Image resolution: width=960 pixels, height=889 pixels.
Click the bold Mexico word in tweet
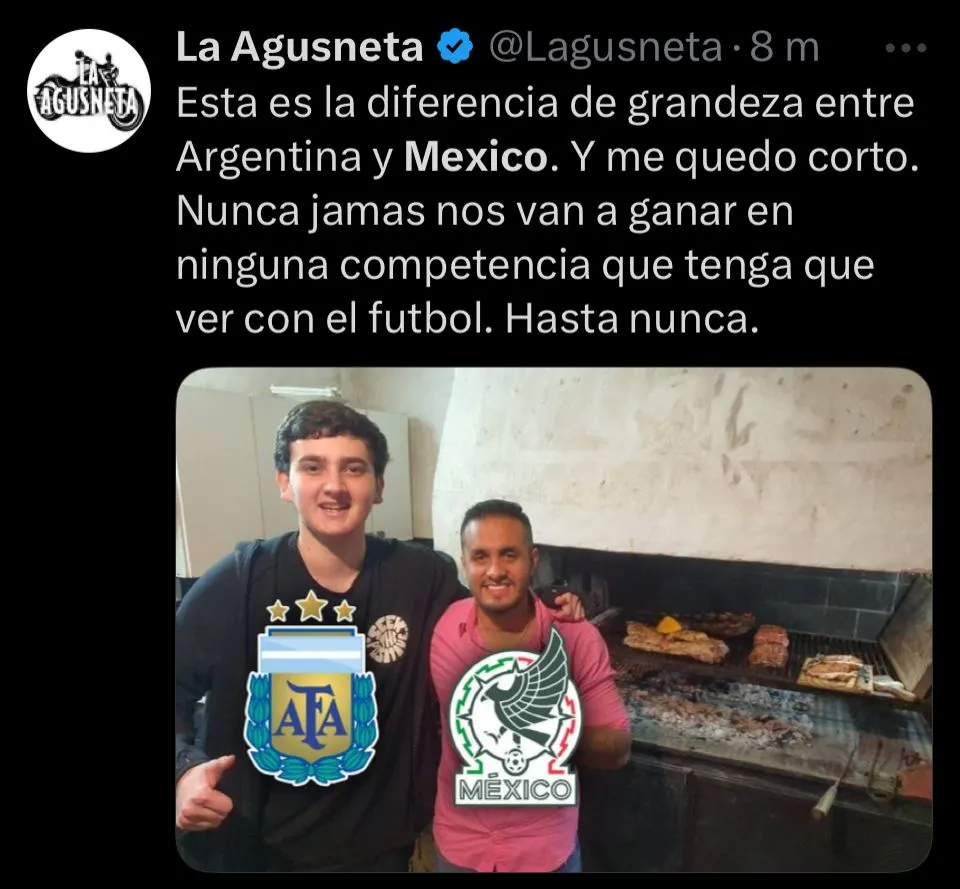(x=476, y=157)
